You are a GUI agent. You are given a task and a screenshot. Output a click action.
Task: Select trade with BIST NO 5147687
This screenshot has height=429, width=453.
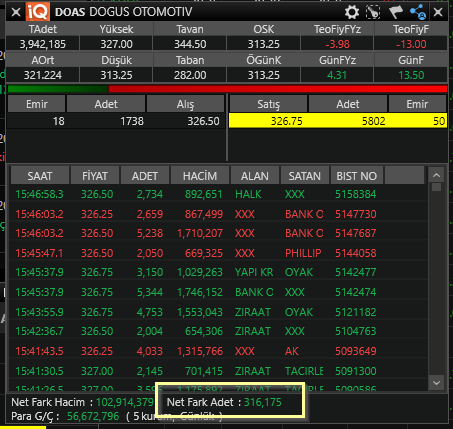(x=218, y=233)
